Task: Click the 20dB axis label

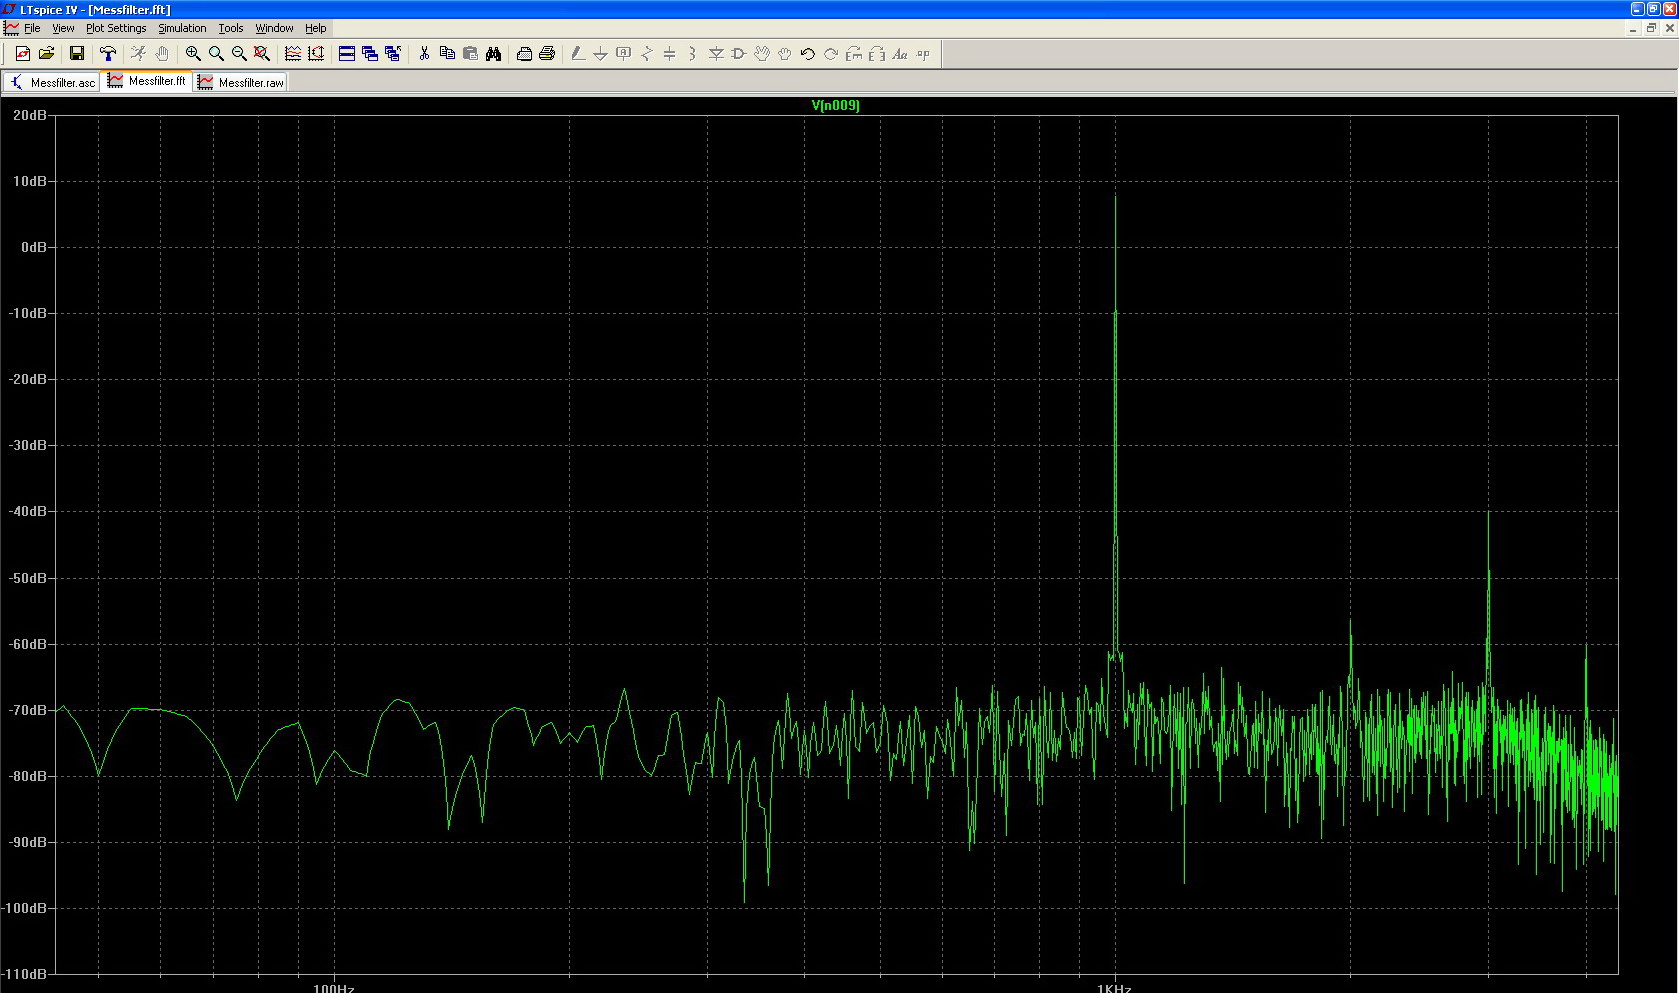Action: pos(29,115)
